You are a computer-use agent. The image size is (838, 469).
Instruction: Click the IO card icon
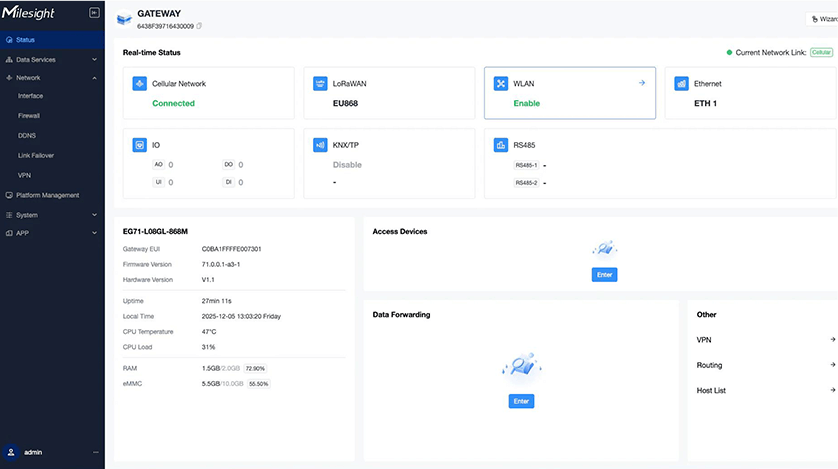(140, 145)
